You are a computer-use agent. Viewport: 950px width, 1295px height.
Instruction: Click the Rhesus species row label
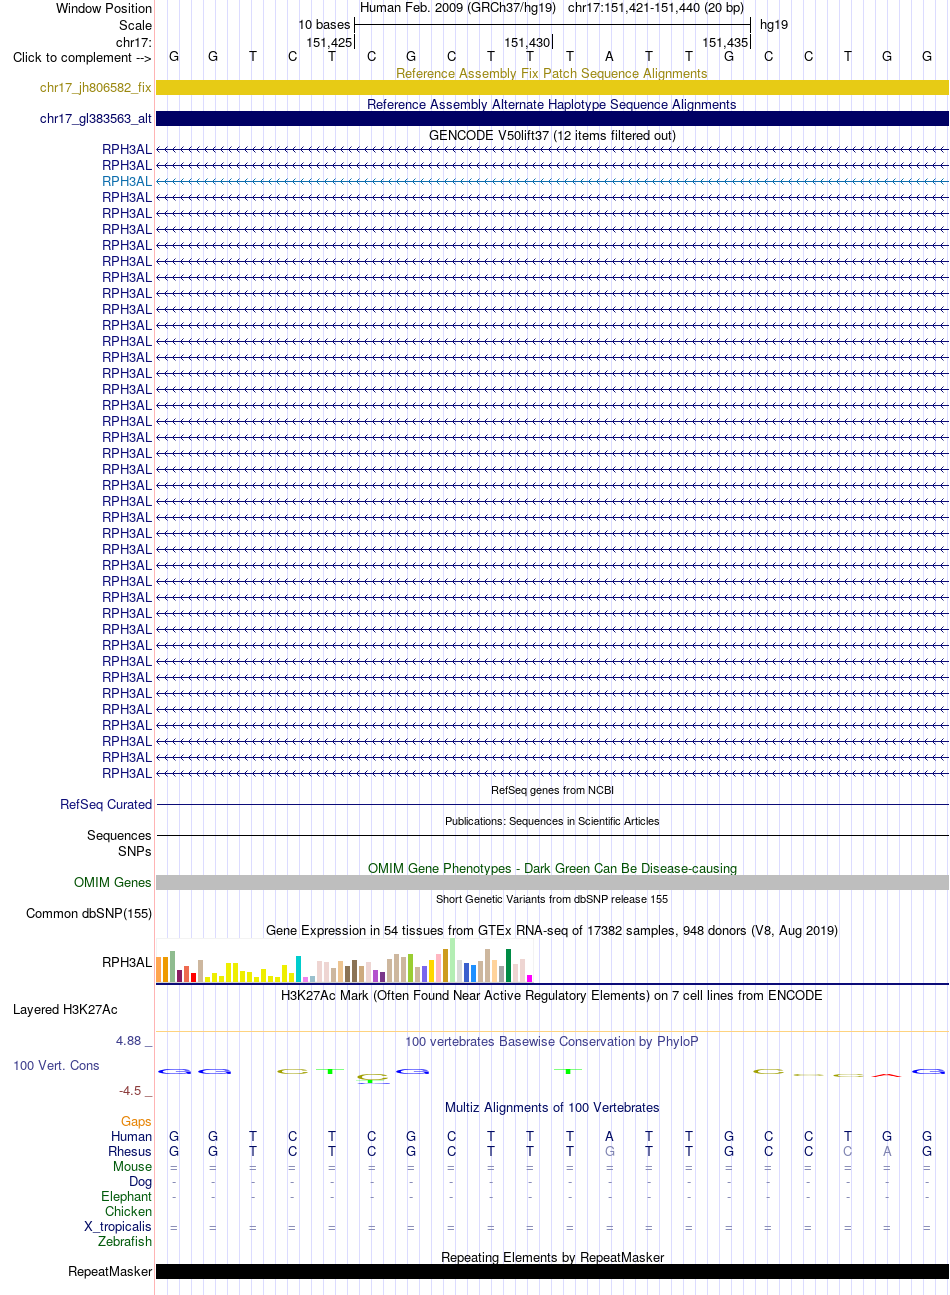[130, 1151]
